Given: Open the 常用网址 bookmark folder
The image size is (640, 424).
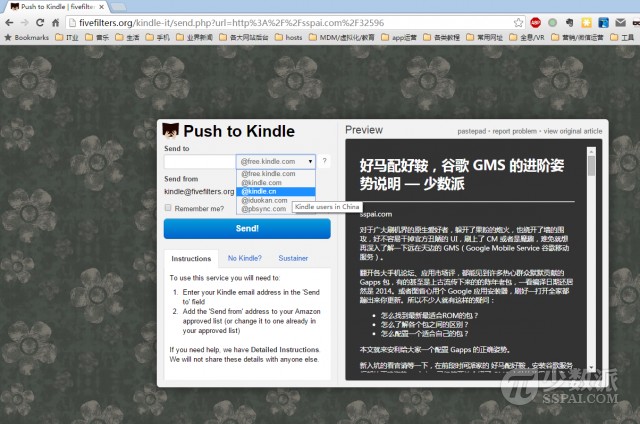Looking at the screenshot, I should pos(484,38).
